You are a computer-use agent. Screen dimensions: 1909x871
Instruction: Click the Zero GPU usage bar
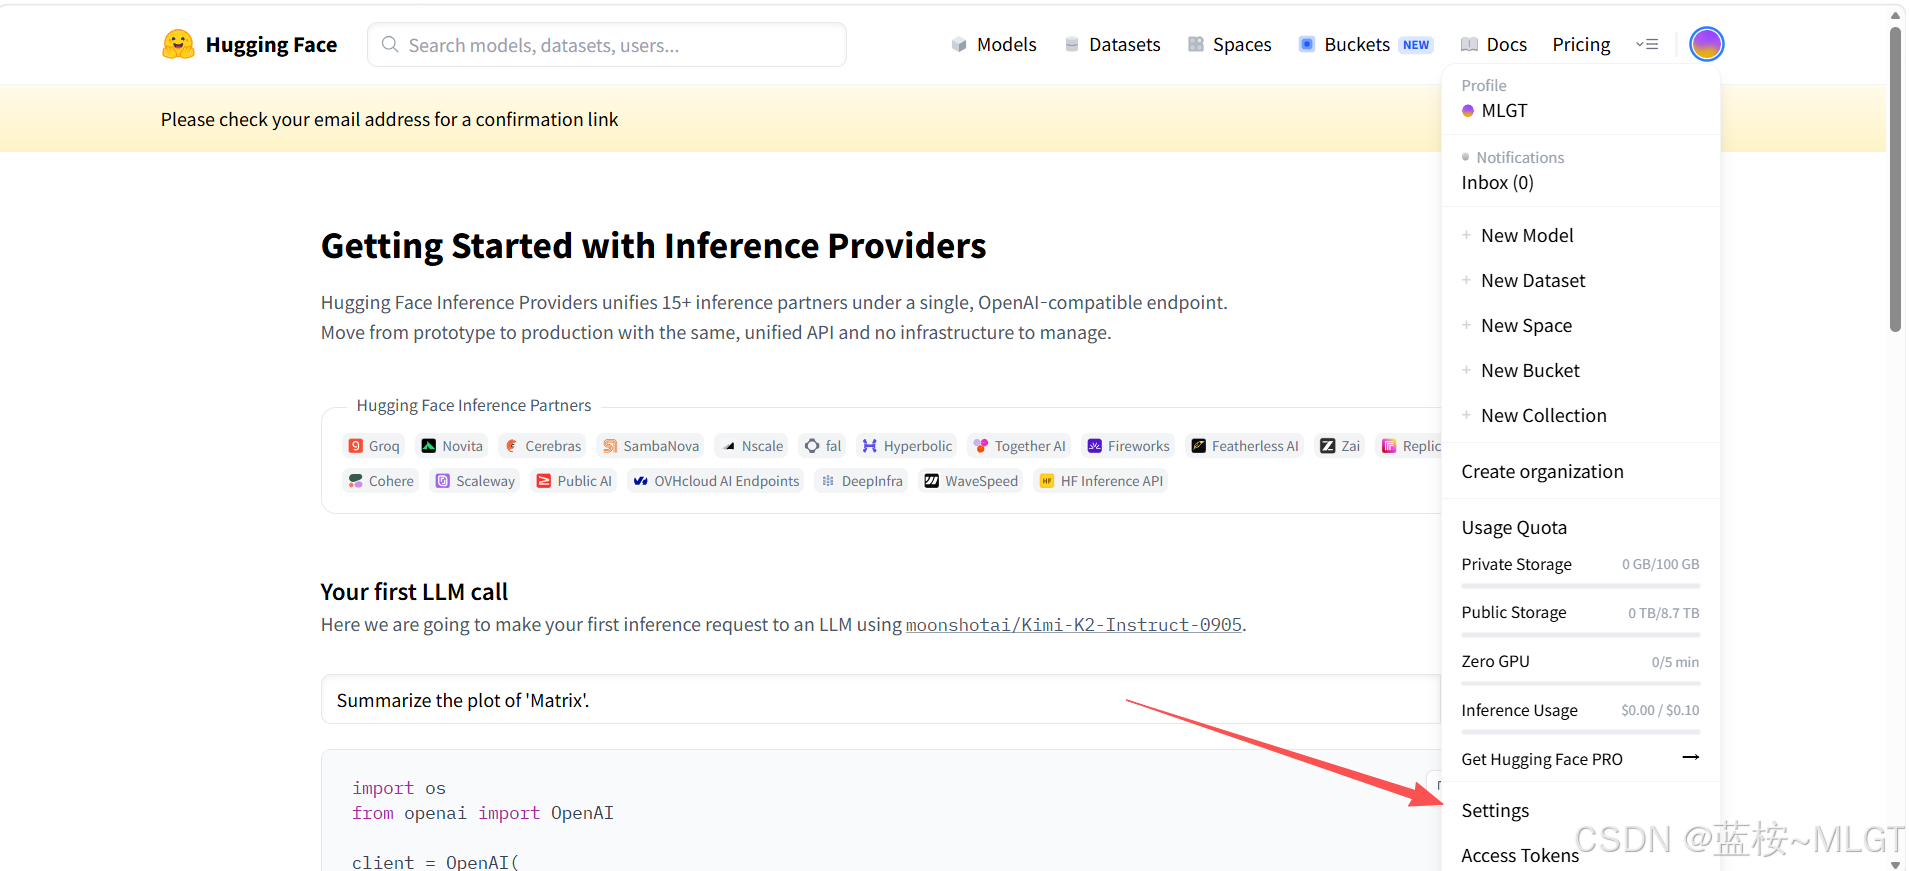1580,684
